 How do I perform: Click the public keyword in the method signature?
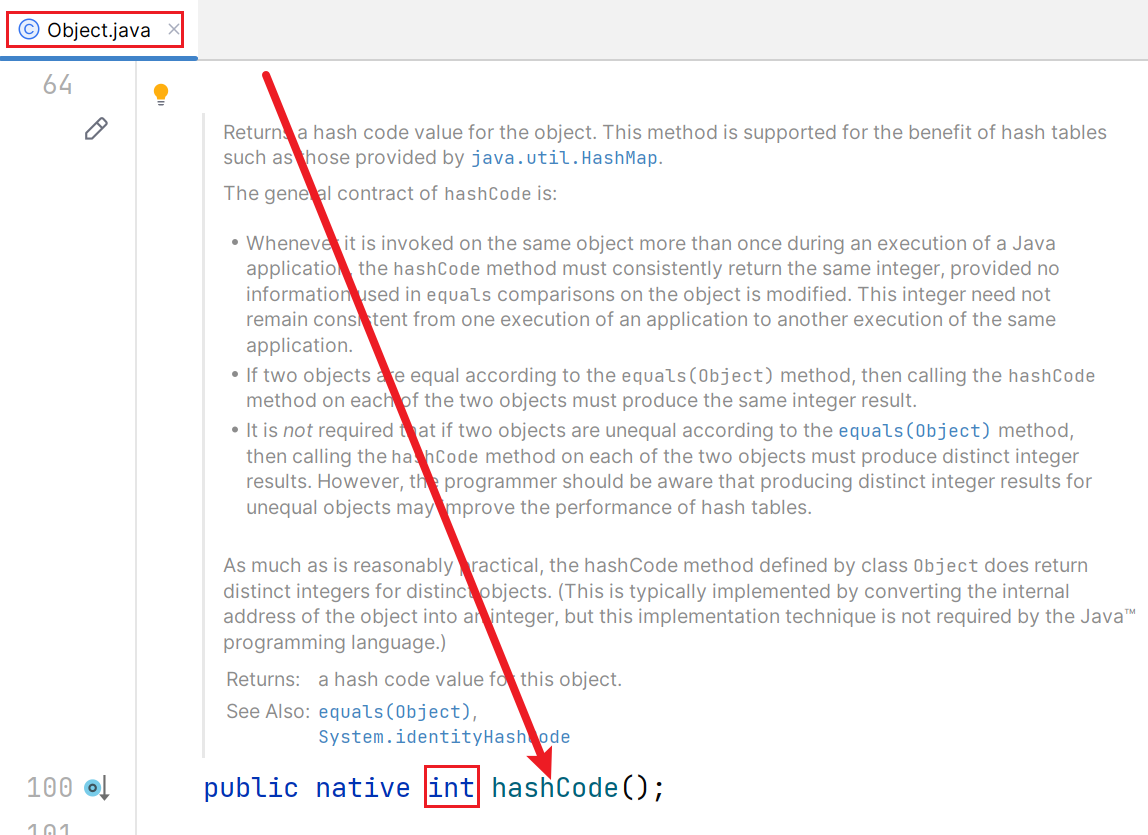pyautogui.click(x=250, y=788)
